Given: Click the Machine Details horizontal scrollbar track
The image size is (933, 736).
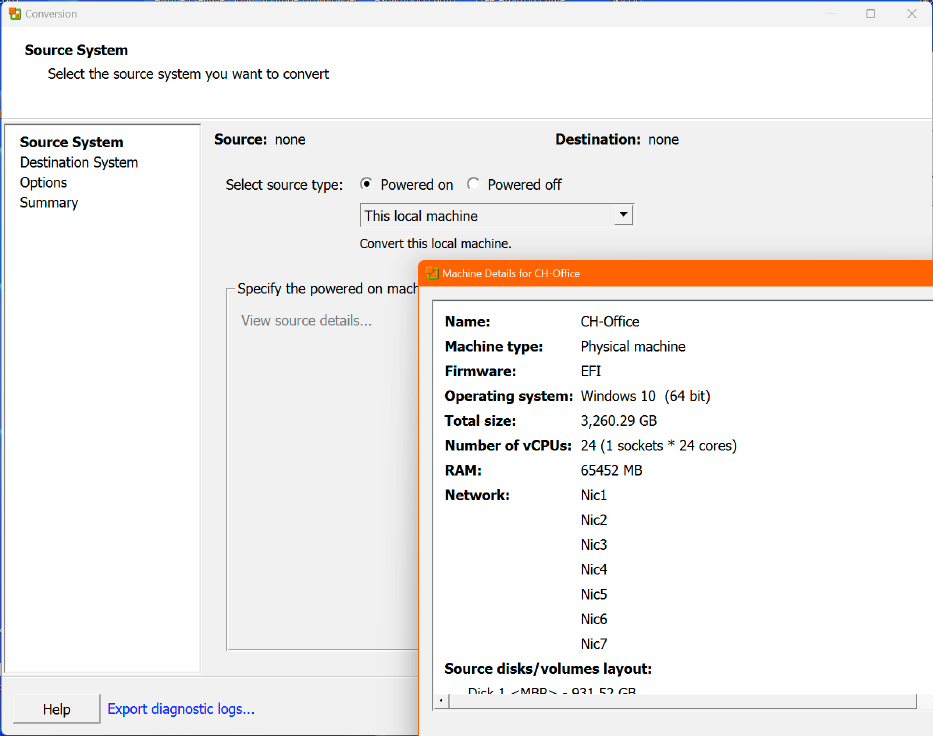Looking at the screenshot, I should 682,701.
